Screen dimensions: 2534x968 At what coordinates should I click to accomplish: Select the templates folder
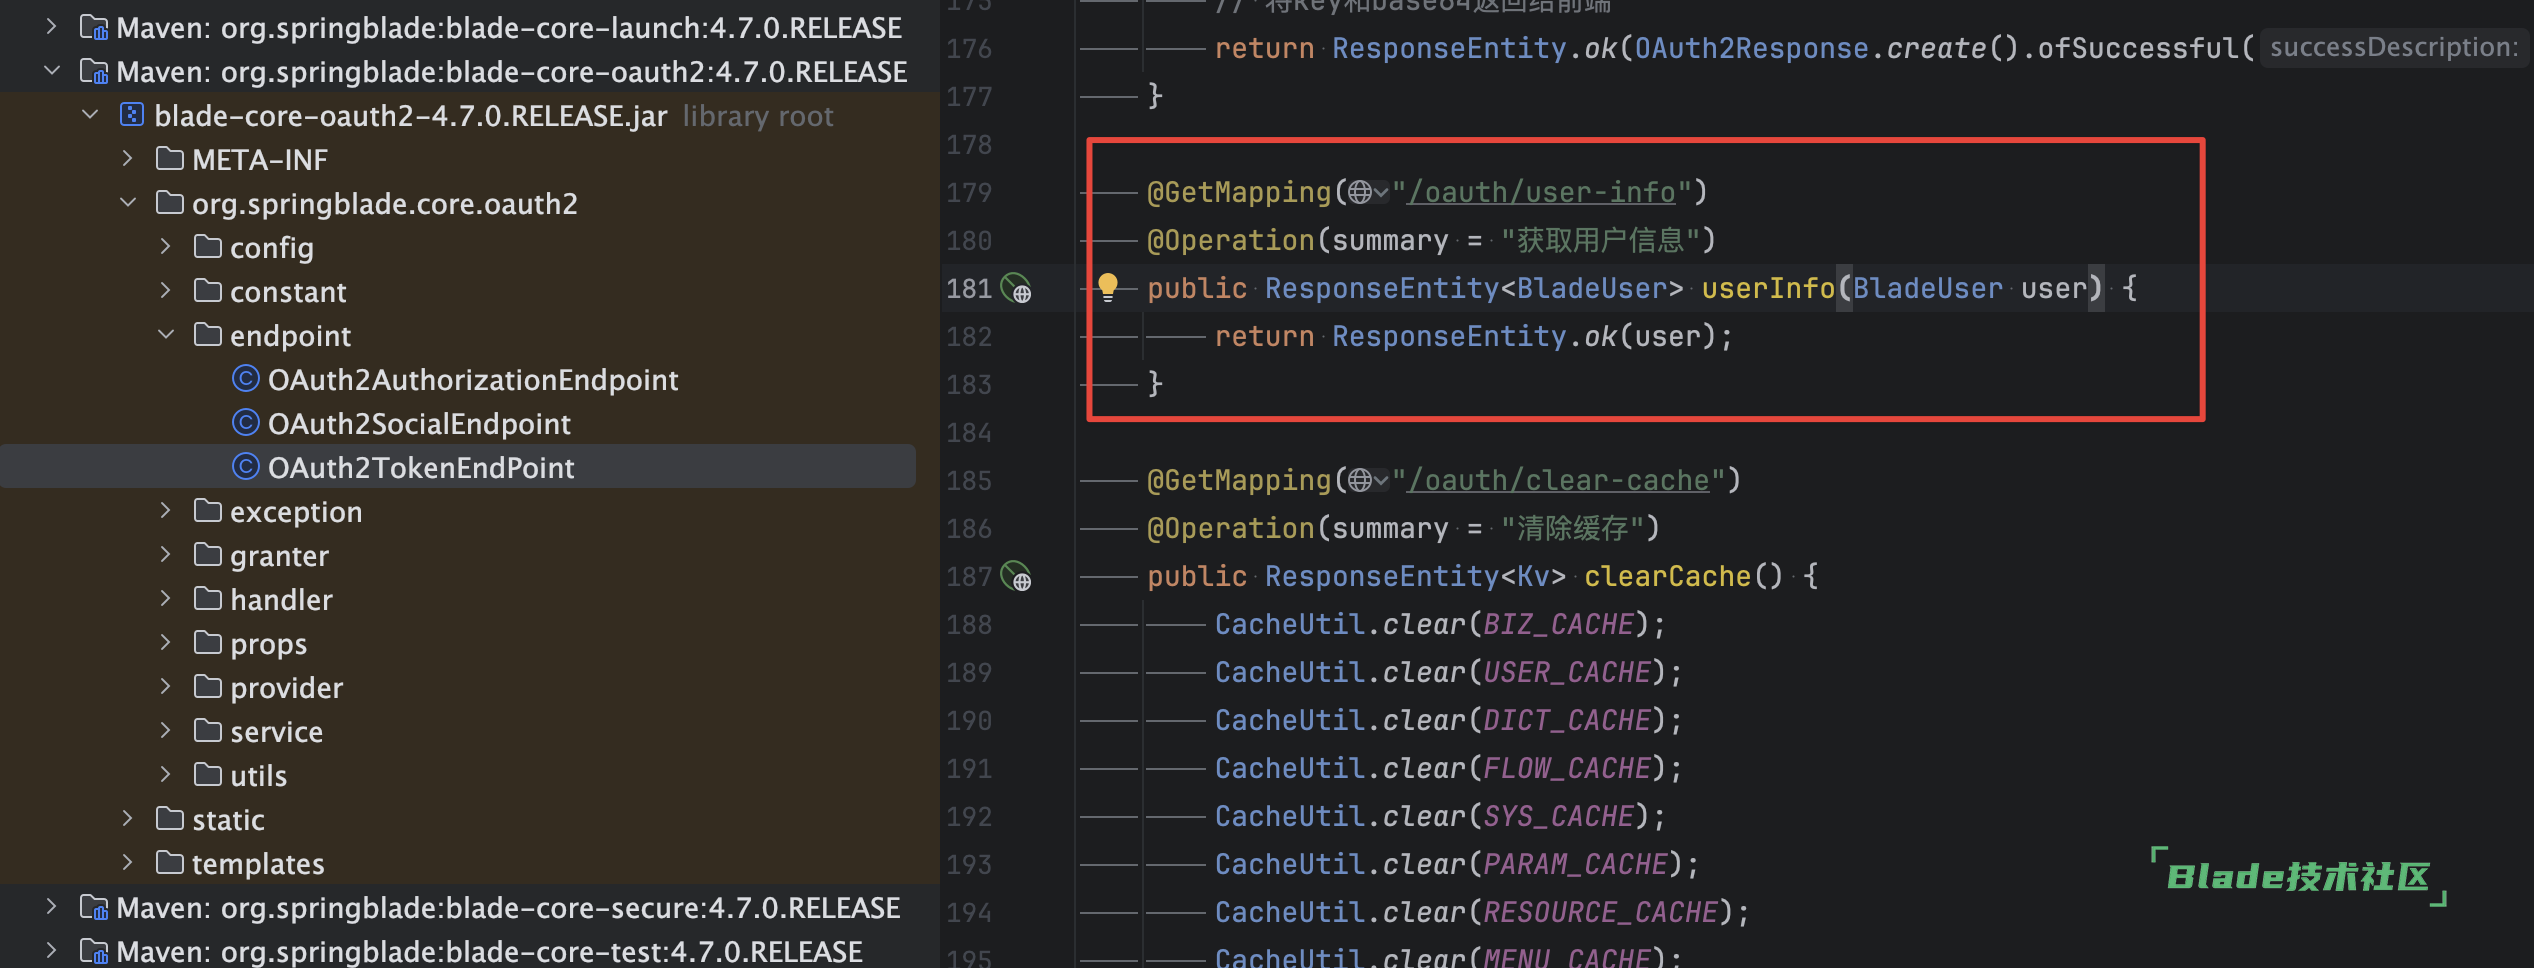click(x=257, y=863)
